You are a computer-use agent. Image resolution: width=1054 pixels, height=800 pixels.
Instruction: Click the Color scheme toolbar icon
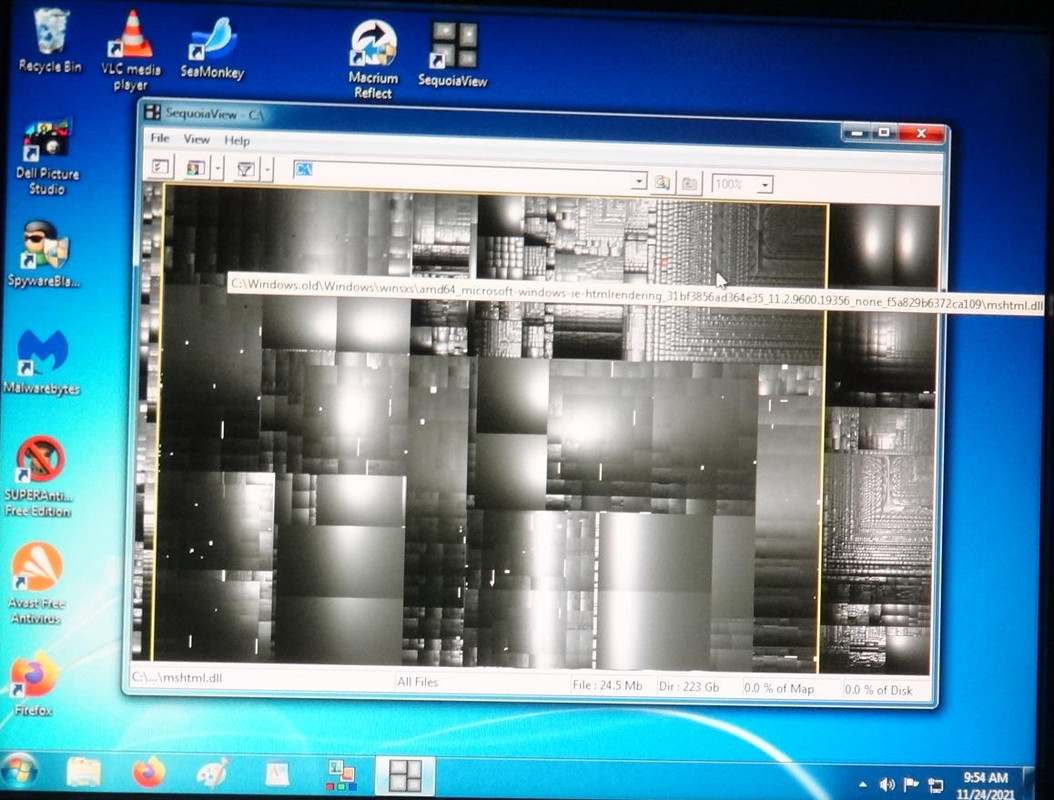(195, 168)
